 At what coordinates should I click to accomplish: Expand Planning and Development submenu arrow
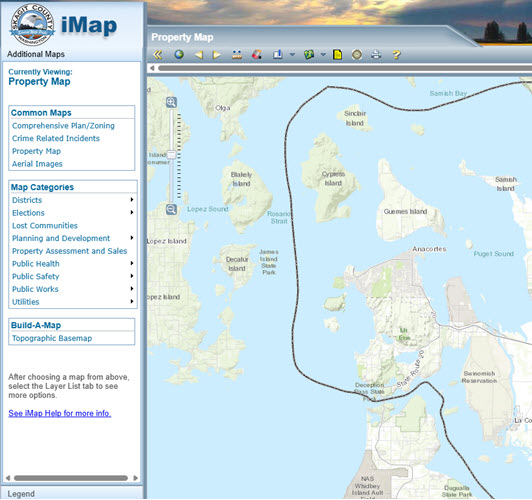click(132, 238)
